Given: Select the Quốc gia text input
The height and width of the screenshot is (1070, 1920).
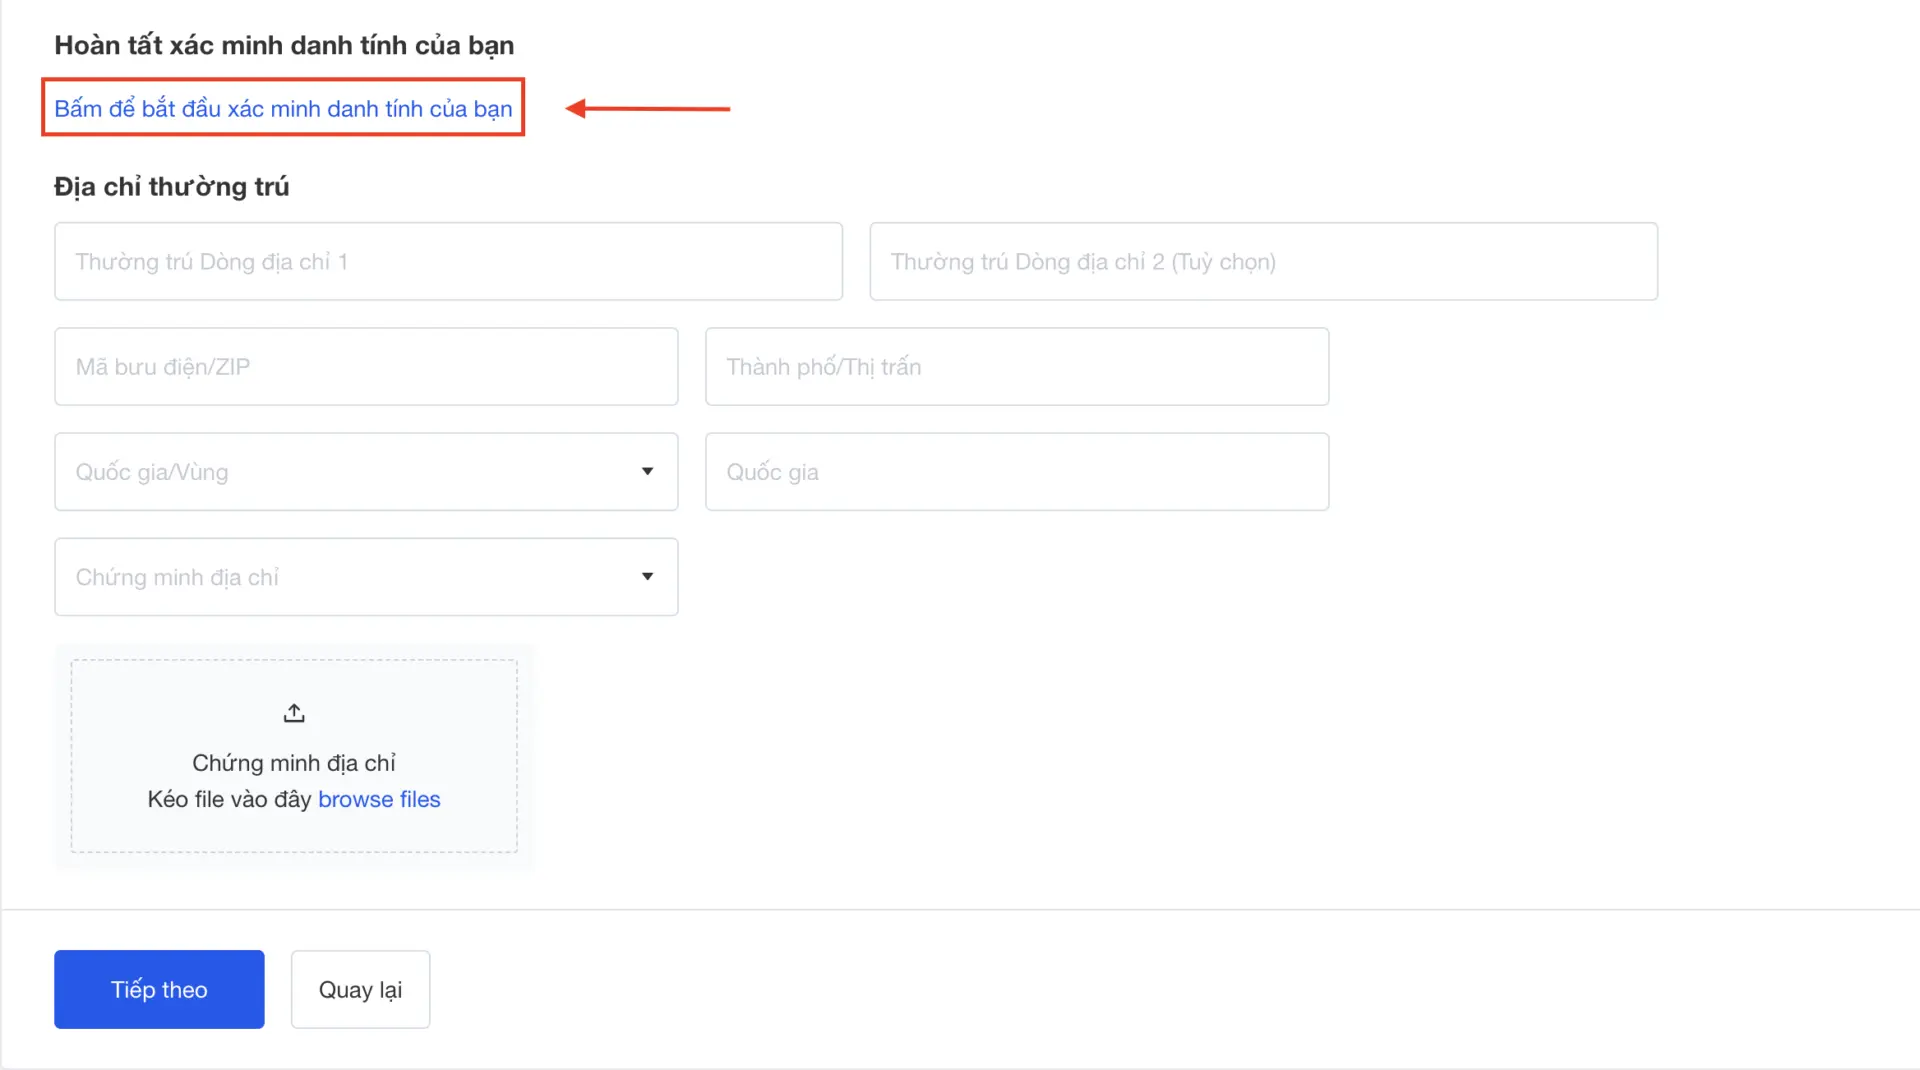Looking at the screenshot, I should [x=1016, y=472].
